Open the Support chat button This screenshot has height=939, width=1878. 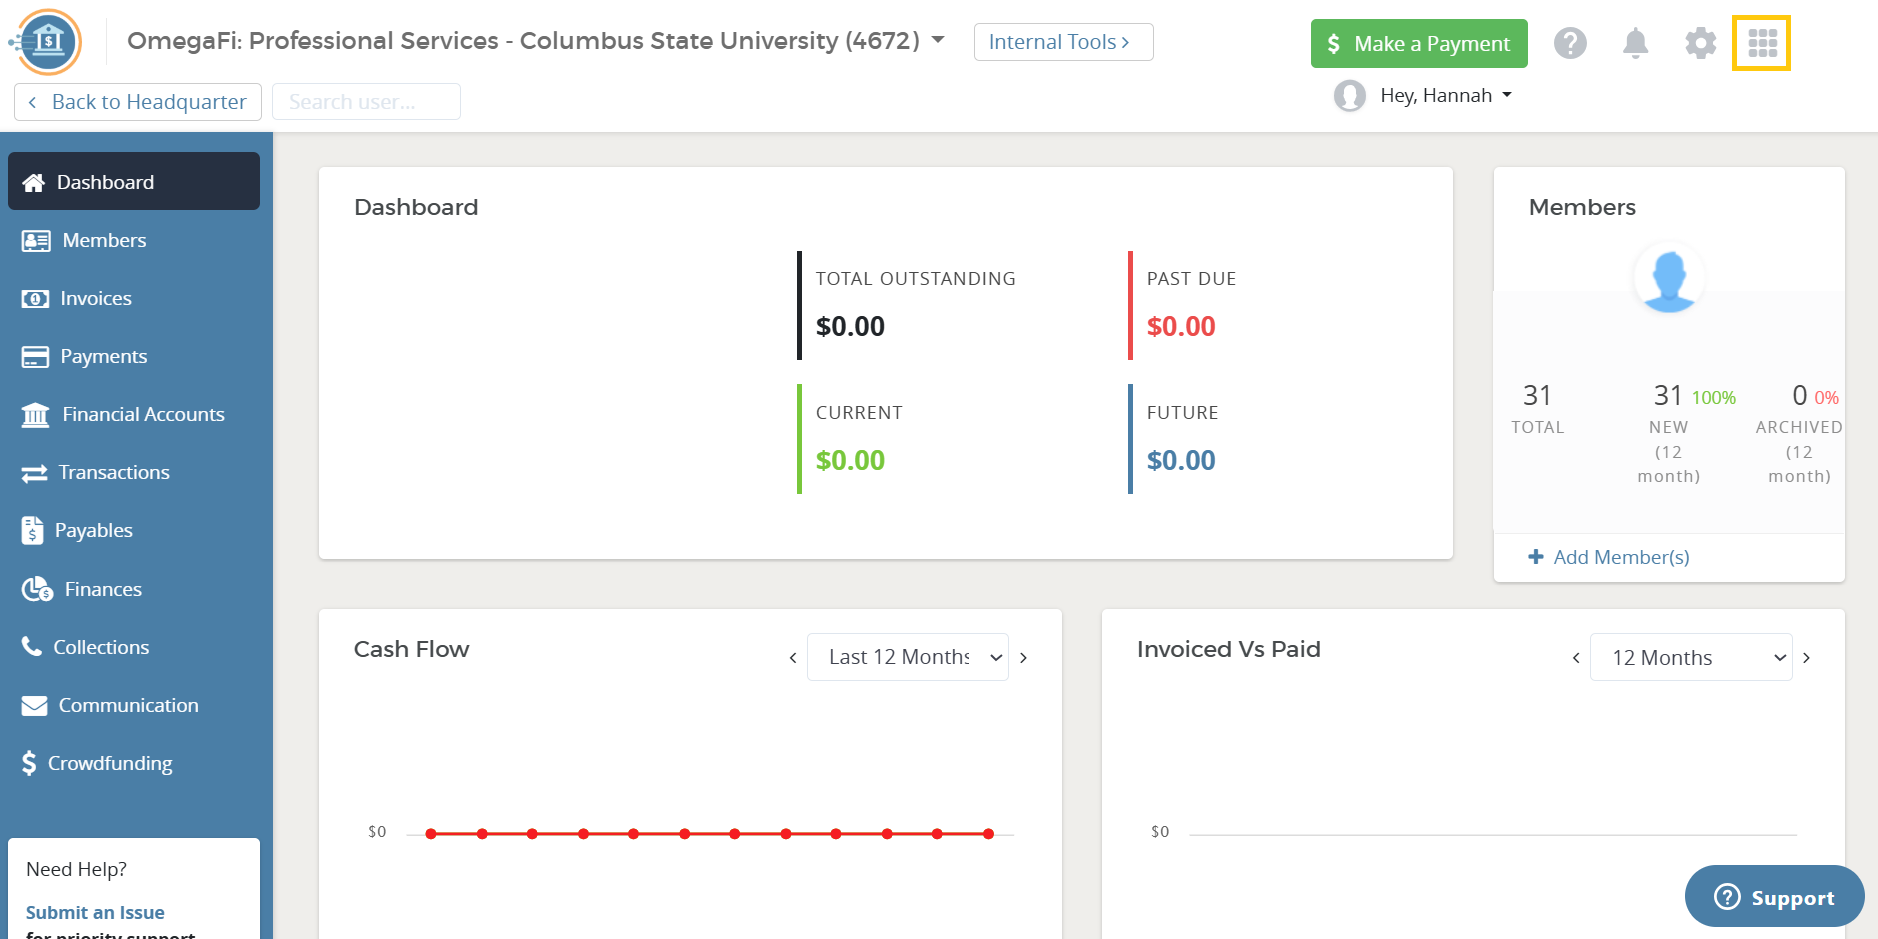(x=1774, y=897)
